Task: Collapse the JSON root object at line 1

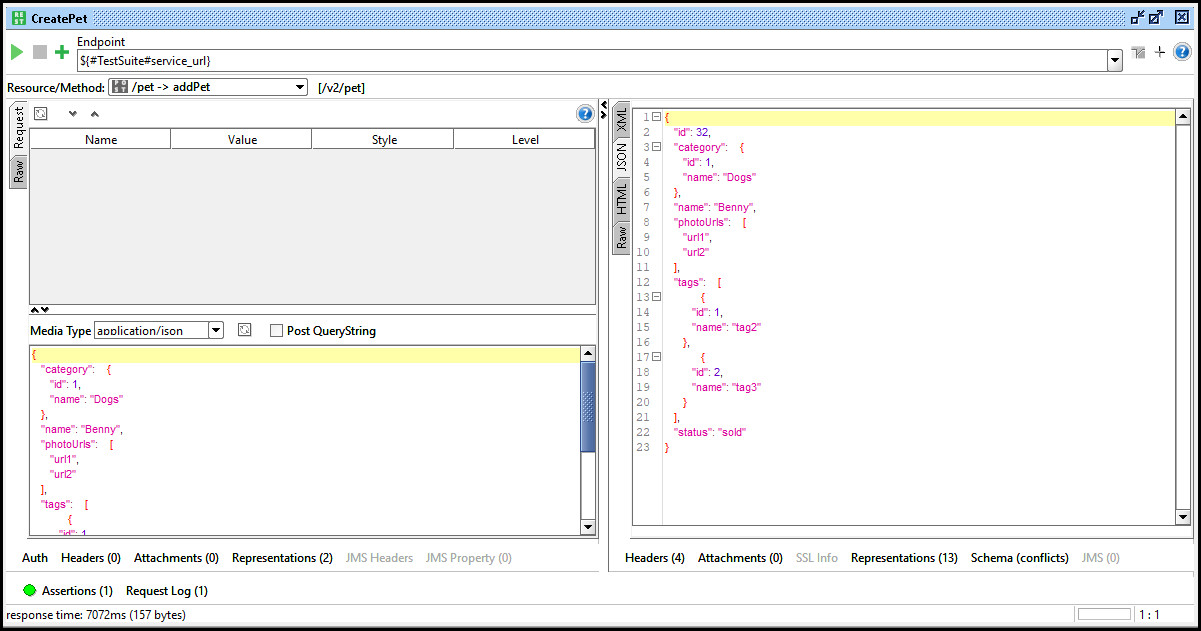Action: click(x=657, y=117)
